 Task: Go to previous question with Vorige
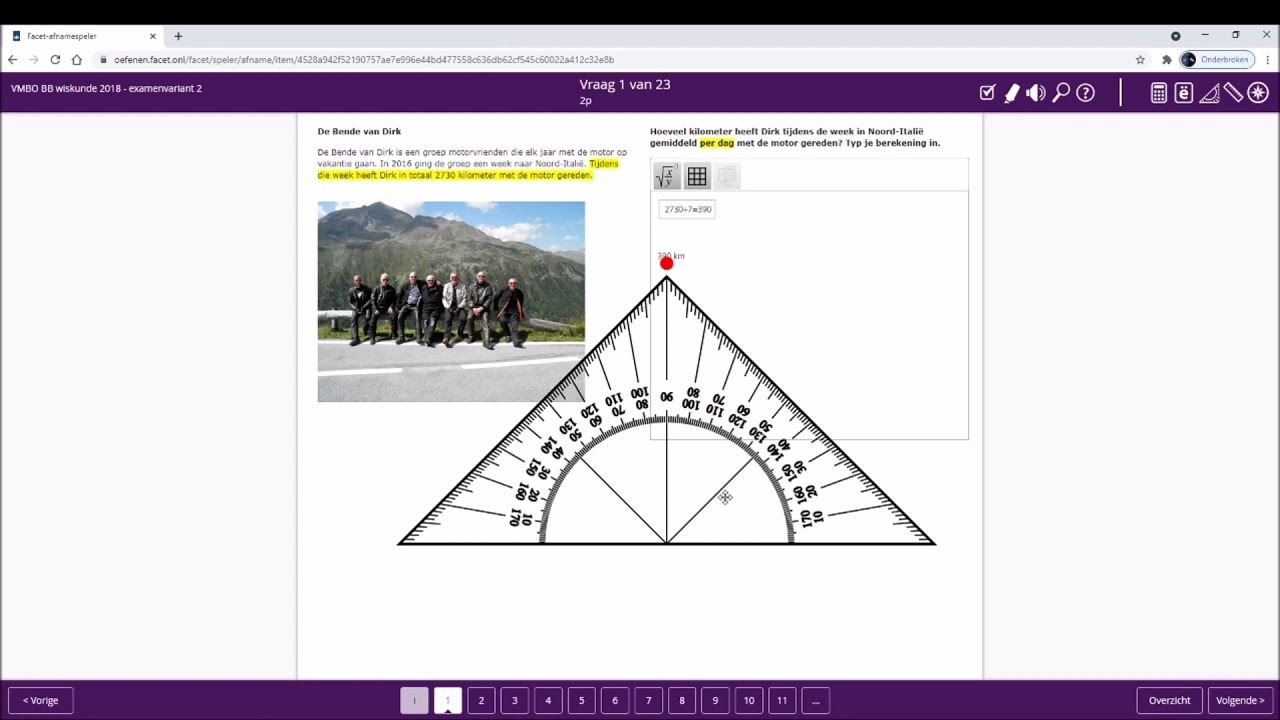pos(41,700)
